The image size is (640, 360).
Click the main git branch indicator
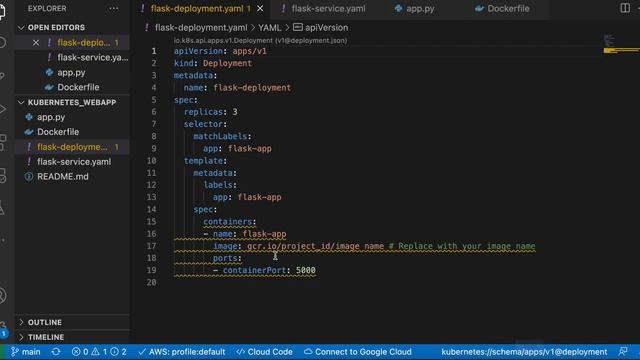coord(26,352)
